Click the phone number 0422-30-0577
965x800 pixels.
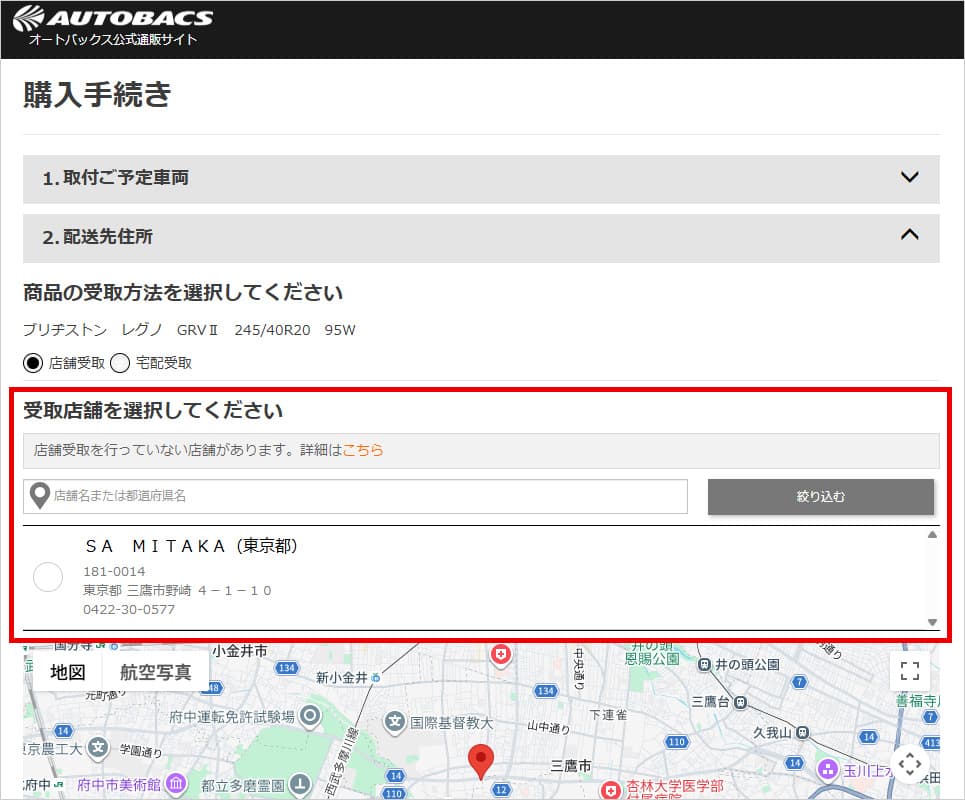[129, 609]
